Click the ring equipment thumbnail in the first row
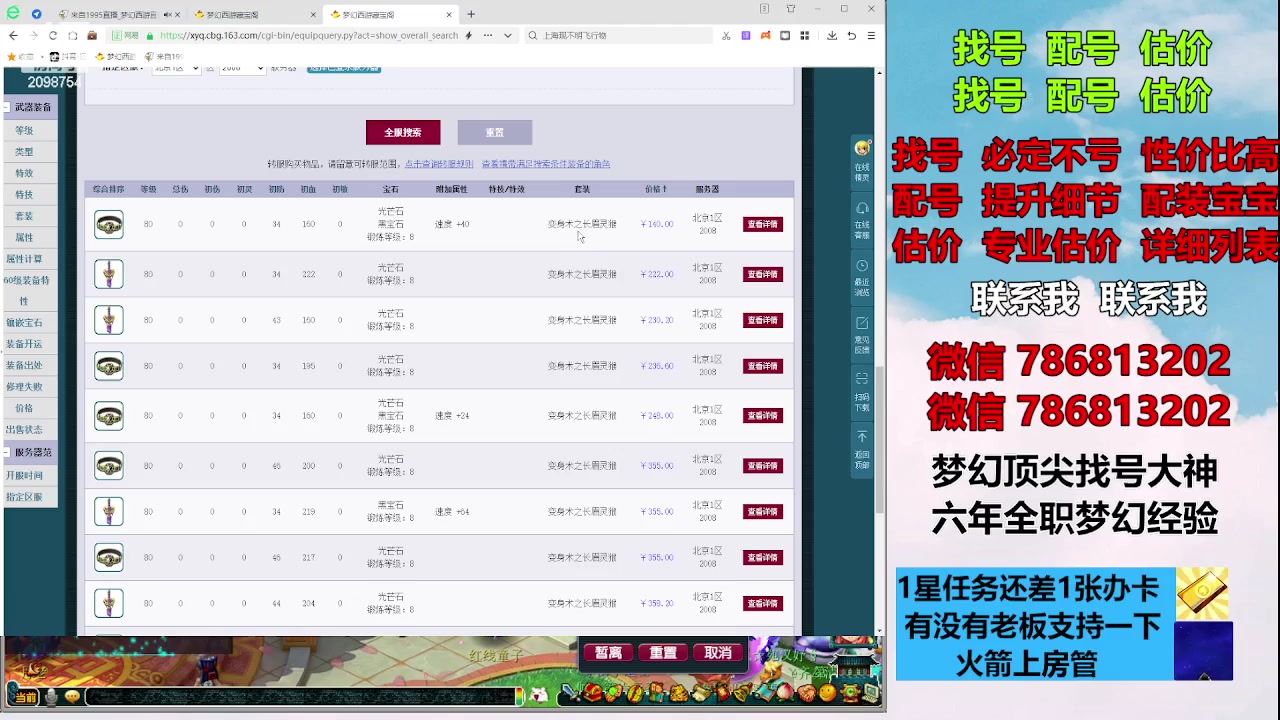The height and width of the screenshot is (720, 1280). pos(108,224)
